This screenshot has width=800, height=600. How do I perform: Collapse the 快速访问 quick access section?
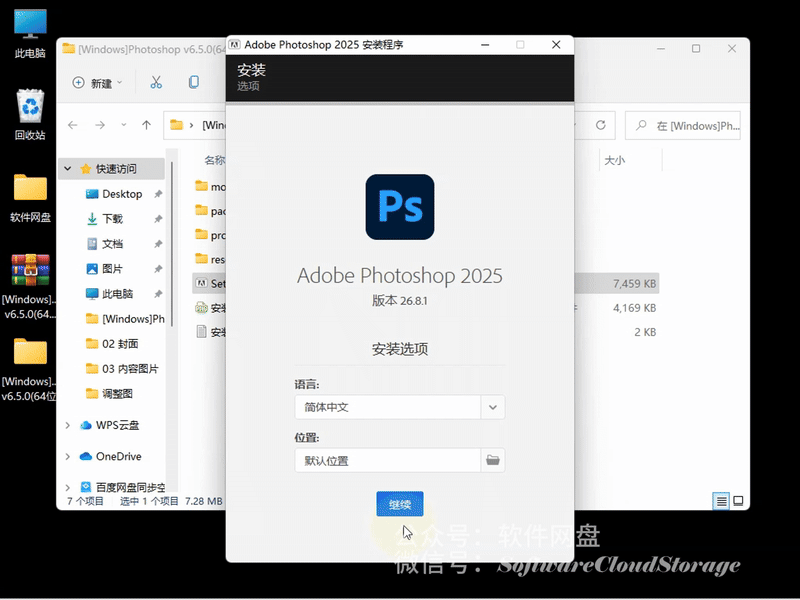pyautogui.click(x=68, y=168)
